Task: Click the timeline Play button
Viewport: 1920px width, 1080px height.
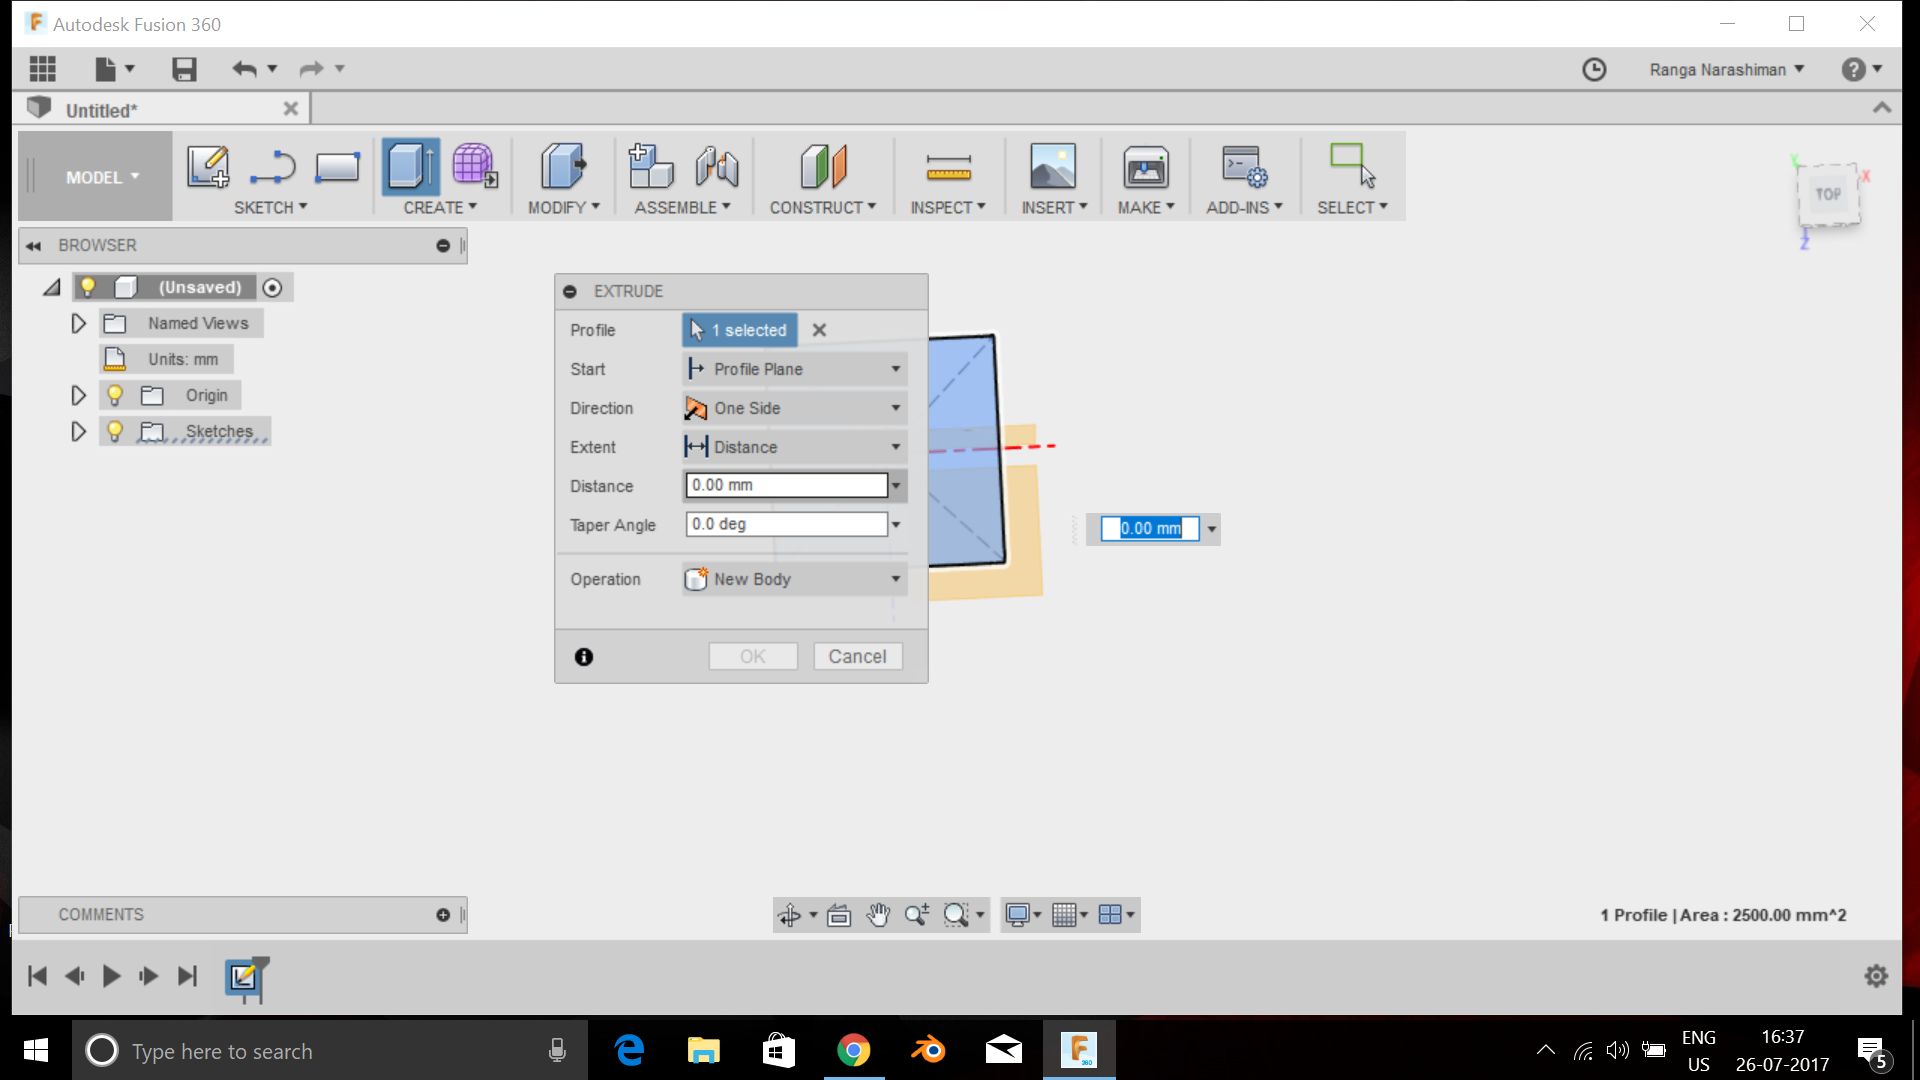Action: click(111, 977)
